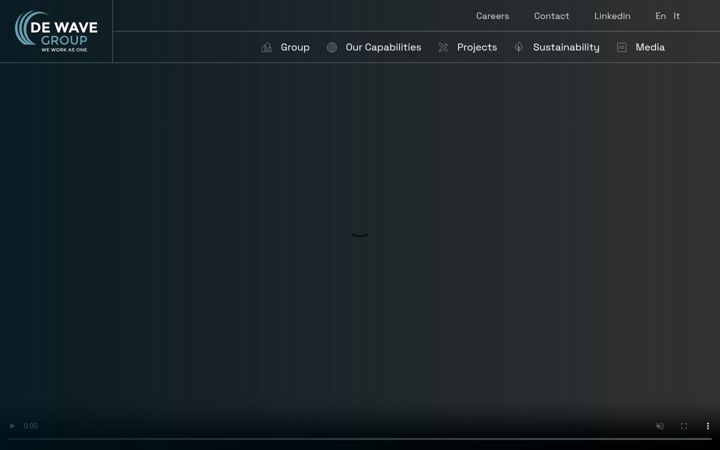This screenshot has width=720, height=450.
Task: Open the Careers link
Action: click(x=492, y=16)
